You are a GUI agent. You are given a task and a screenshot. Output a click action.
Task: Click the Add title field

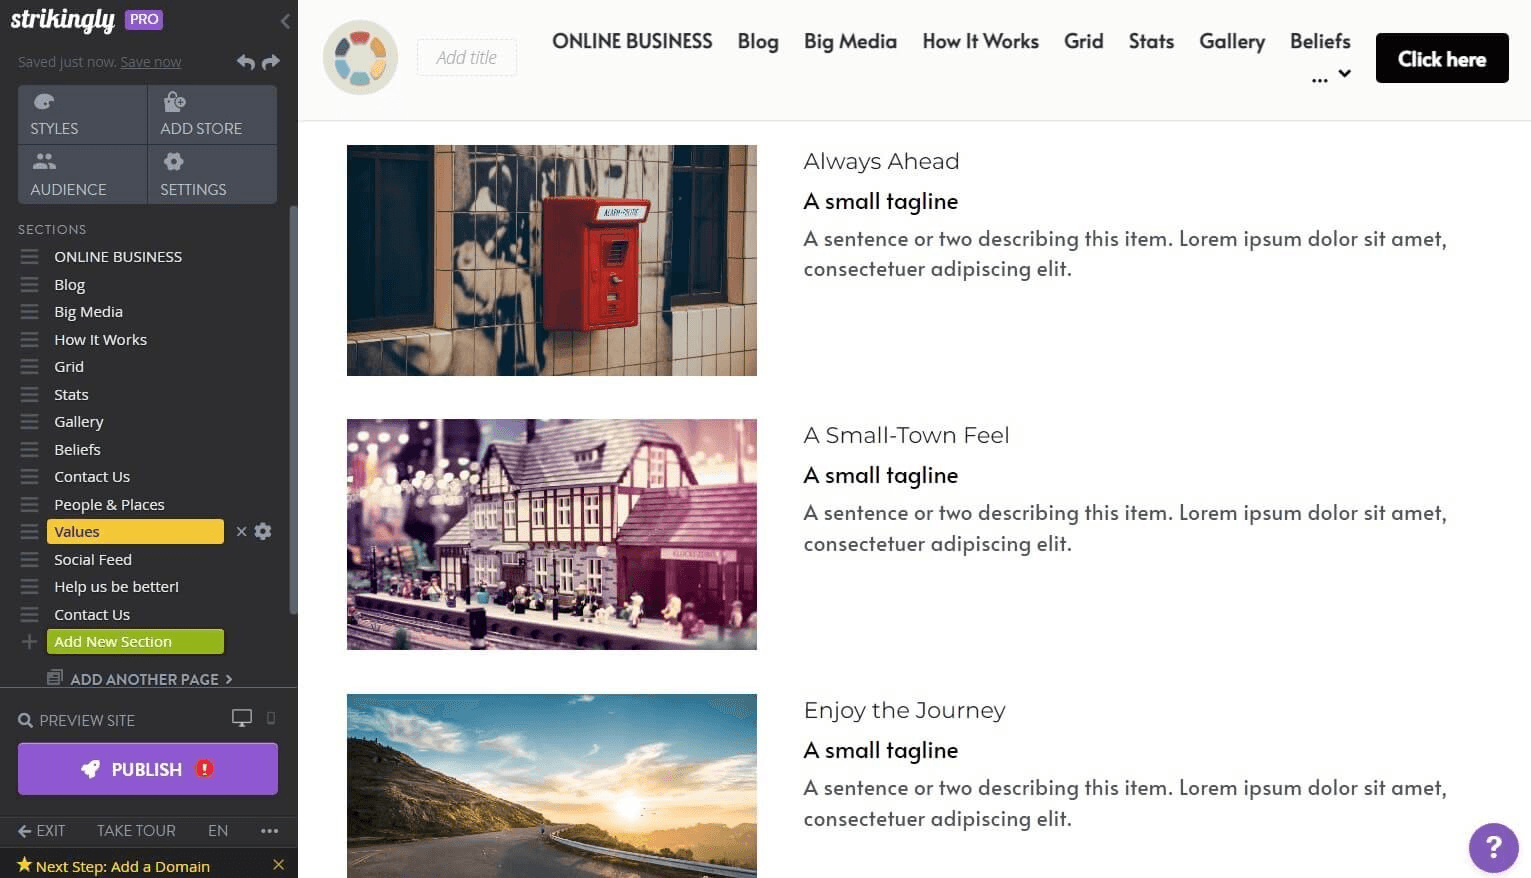pos(467,58)
